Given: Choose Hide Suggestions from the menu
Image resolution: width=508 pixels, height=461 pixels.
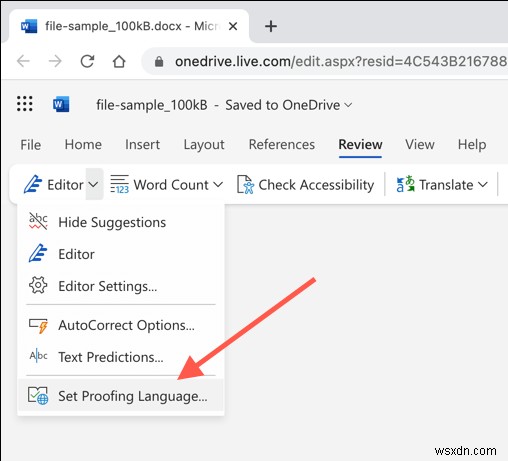Looking at the screenshot, I should point(121,222).
